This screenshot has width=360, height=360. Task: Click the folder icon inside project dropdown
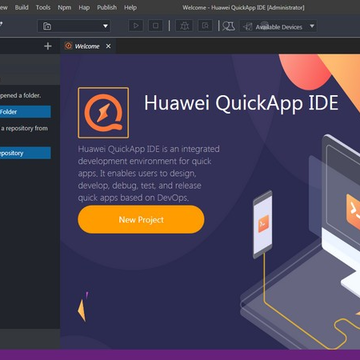coord(47,26)
